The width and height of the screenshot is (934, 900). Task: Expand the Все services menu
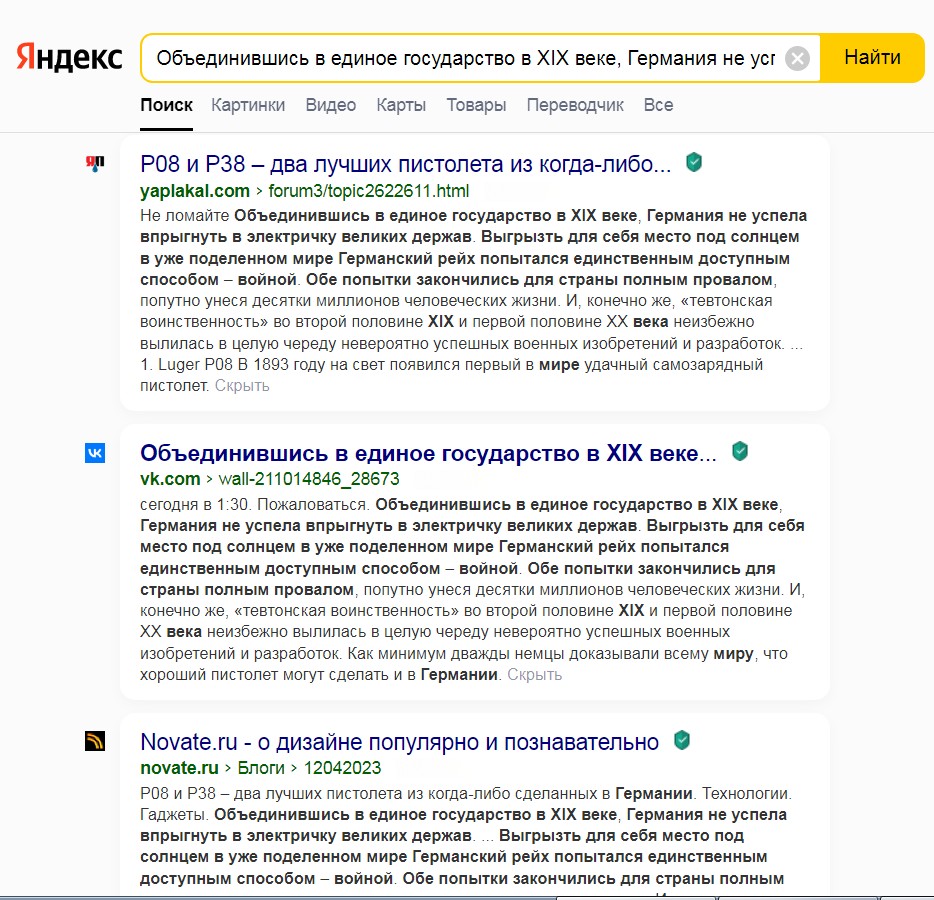pyautogui.click(x=658, y=105)
